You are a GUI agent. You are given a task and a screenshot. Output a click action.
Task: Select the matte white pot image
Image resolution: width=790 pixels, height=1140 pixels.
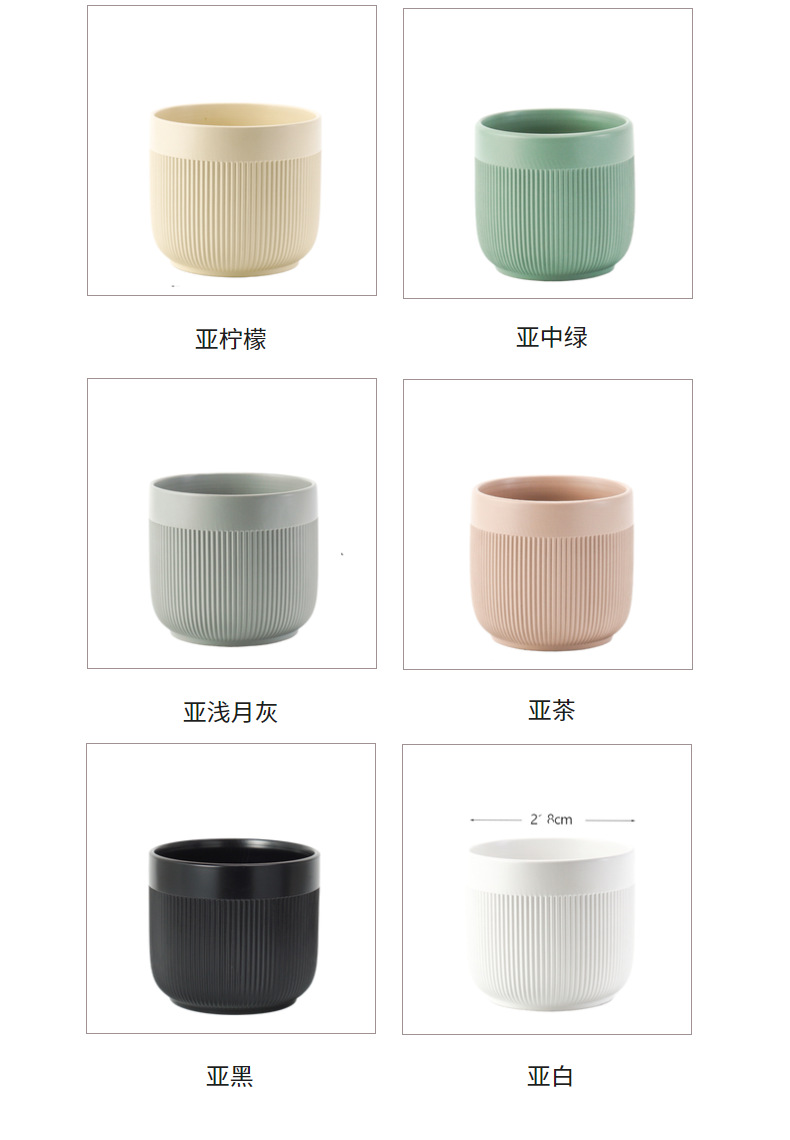pyautogui.click(x=547, y=889)
